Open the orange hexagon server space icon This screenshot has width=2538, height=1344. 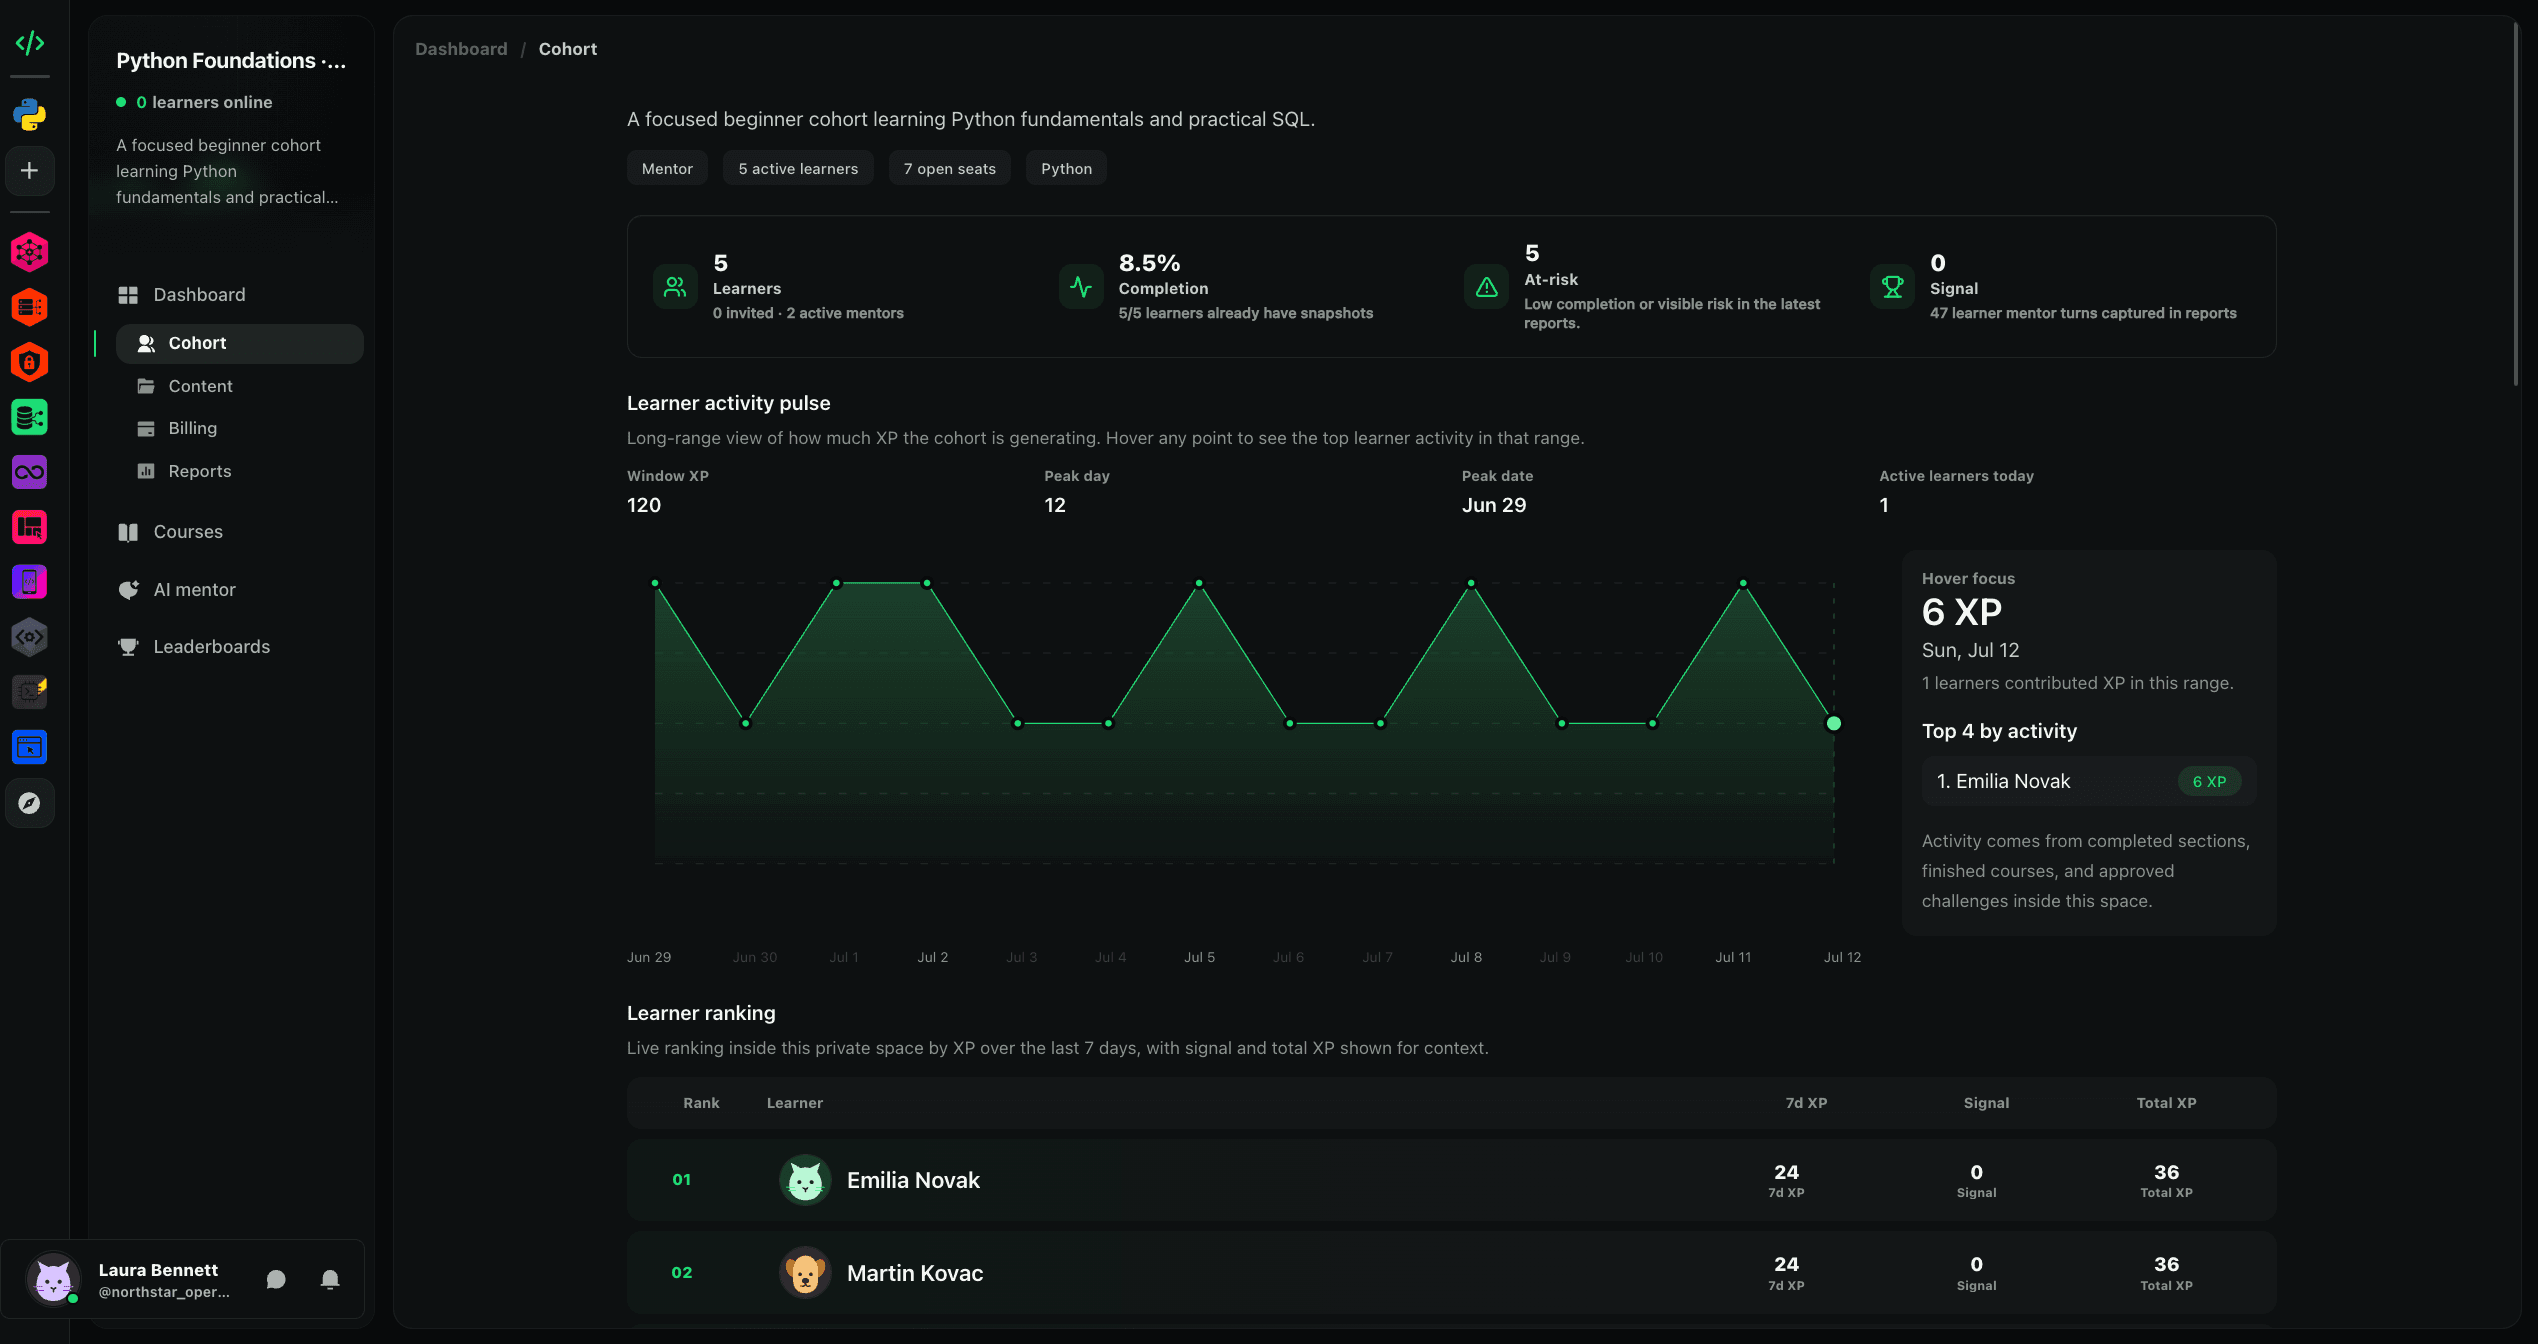[30, 307]
